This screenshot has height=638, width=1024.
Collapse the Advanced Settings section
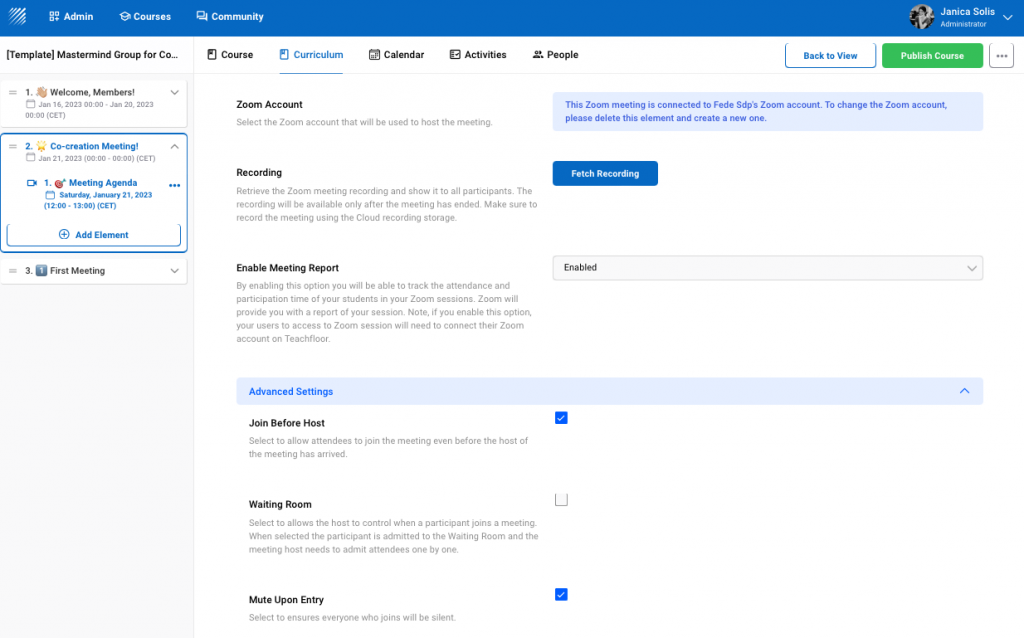[964, 391]
